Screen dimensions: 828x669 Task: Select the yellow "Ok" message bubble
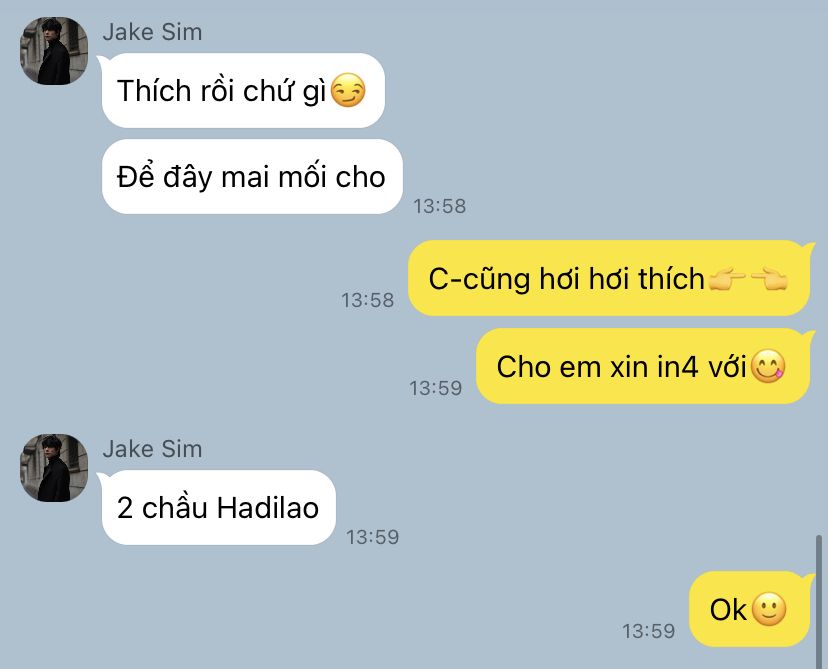point(749,609)
